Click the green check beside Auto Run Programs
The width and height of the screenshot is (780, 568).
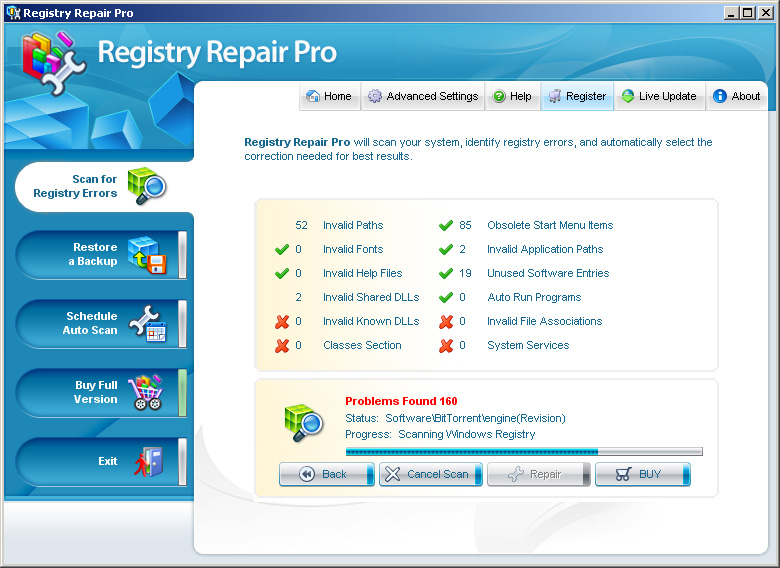pos(446,297)
